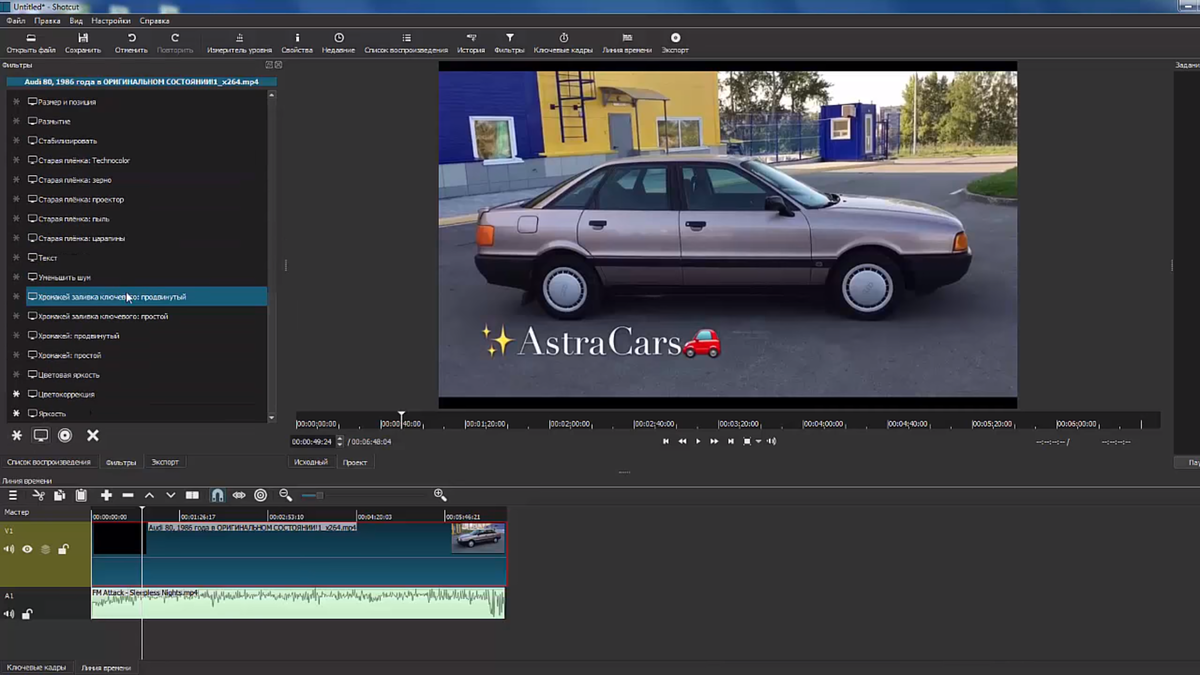Skip to the end of the video
The image size is (1200, 675).
coord(731,441)
